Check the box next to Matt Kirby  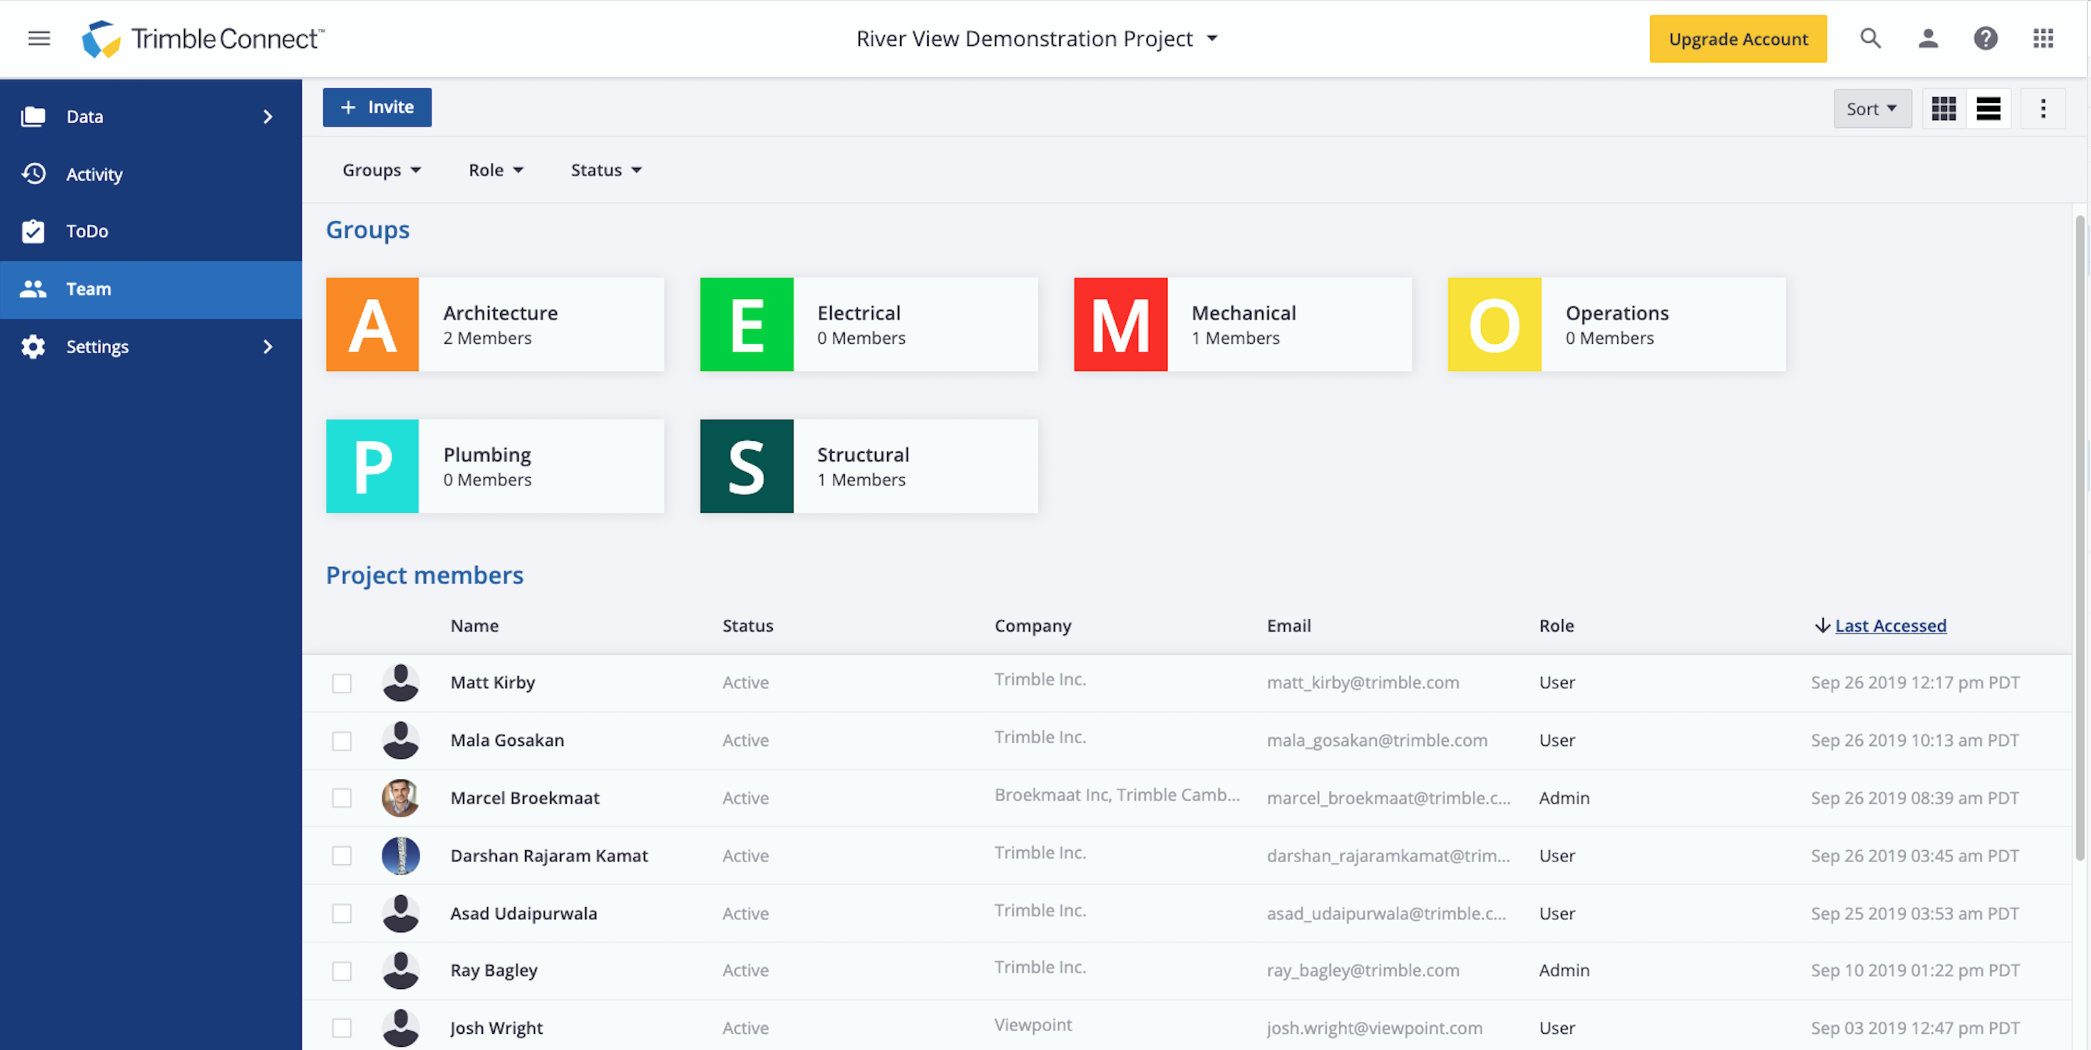click(x=342, y=683)
